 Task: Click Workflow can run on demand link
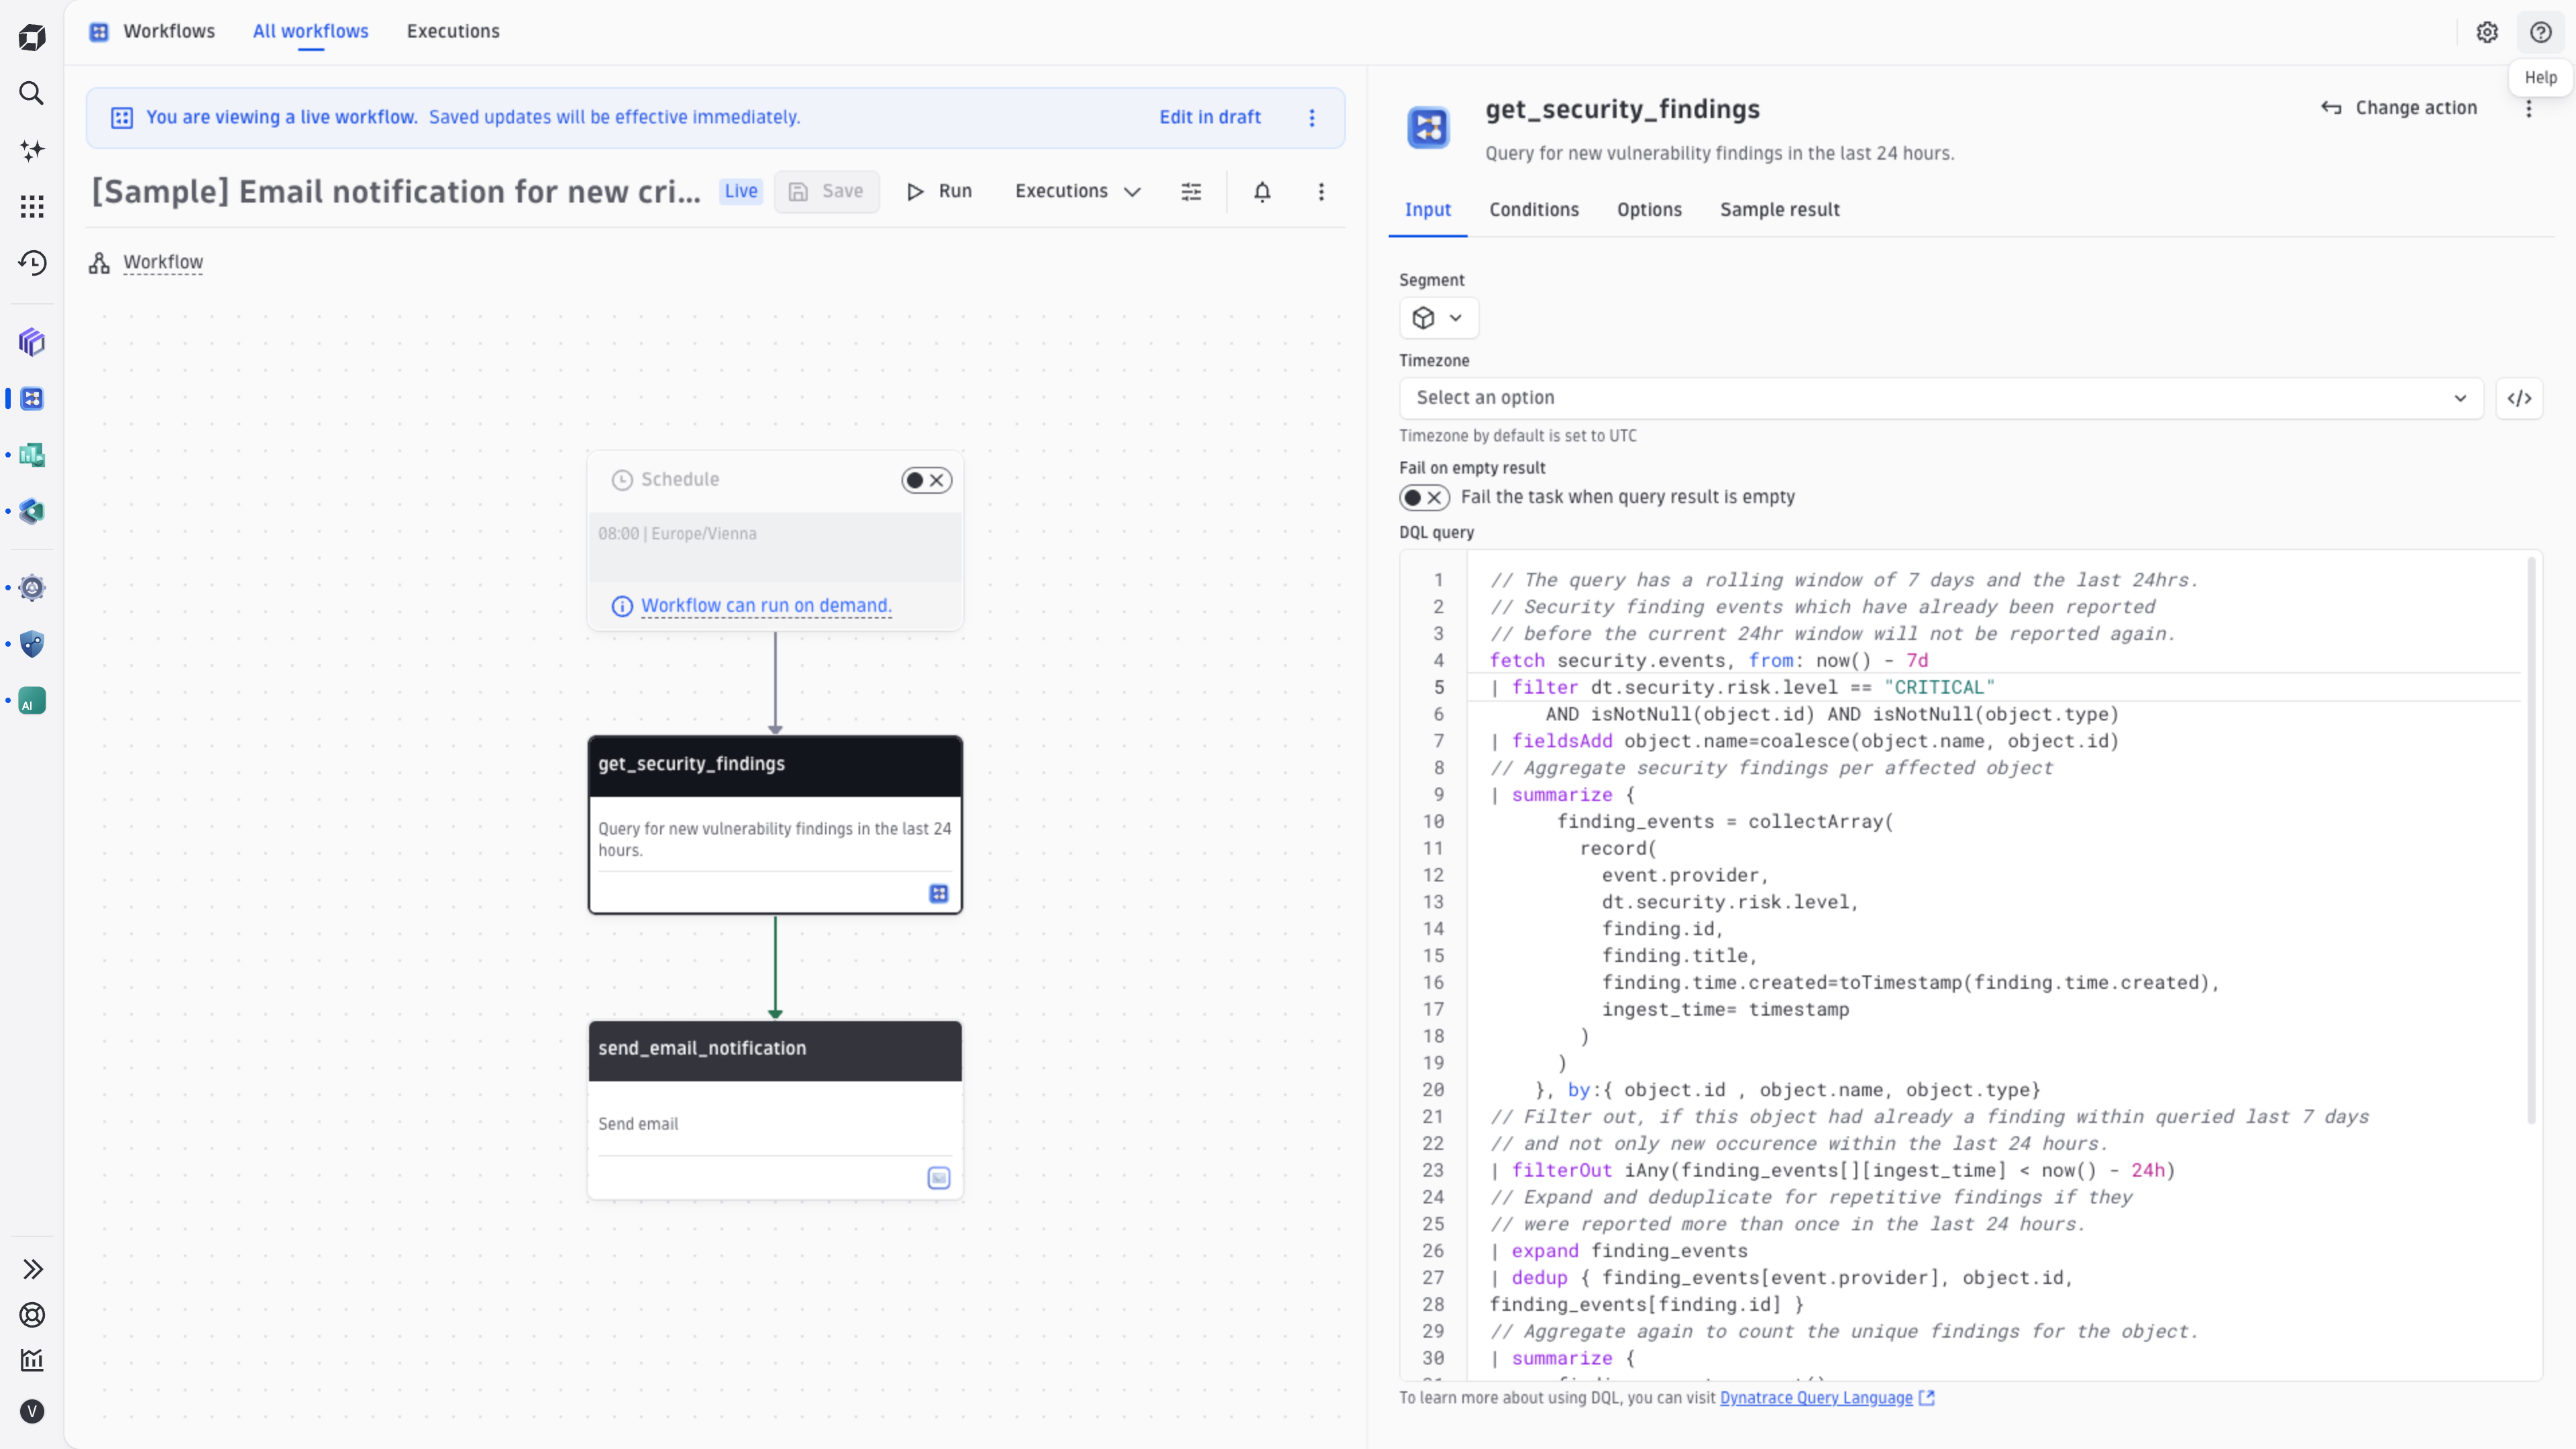pyautogui.click(x=766, y=606)
